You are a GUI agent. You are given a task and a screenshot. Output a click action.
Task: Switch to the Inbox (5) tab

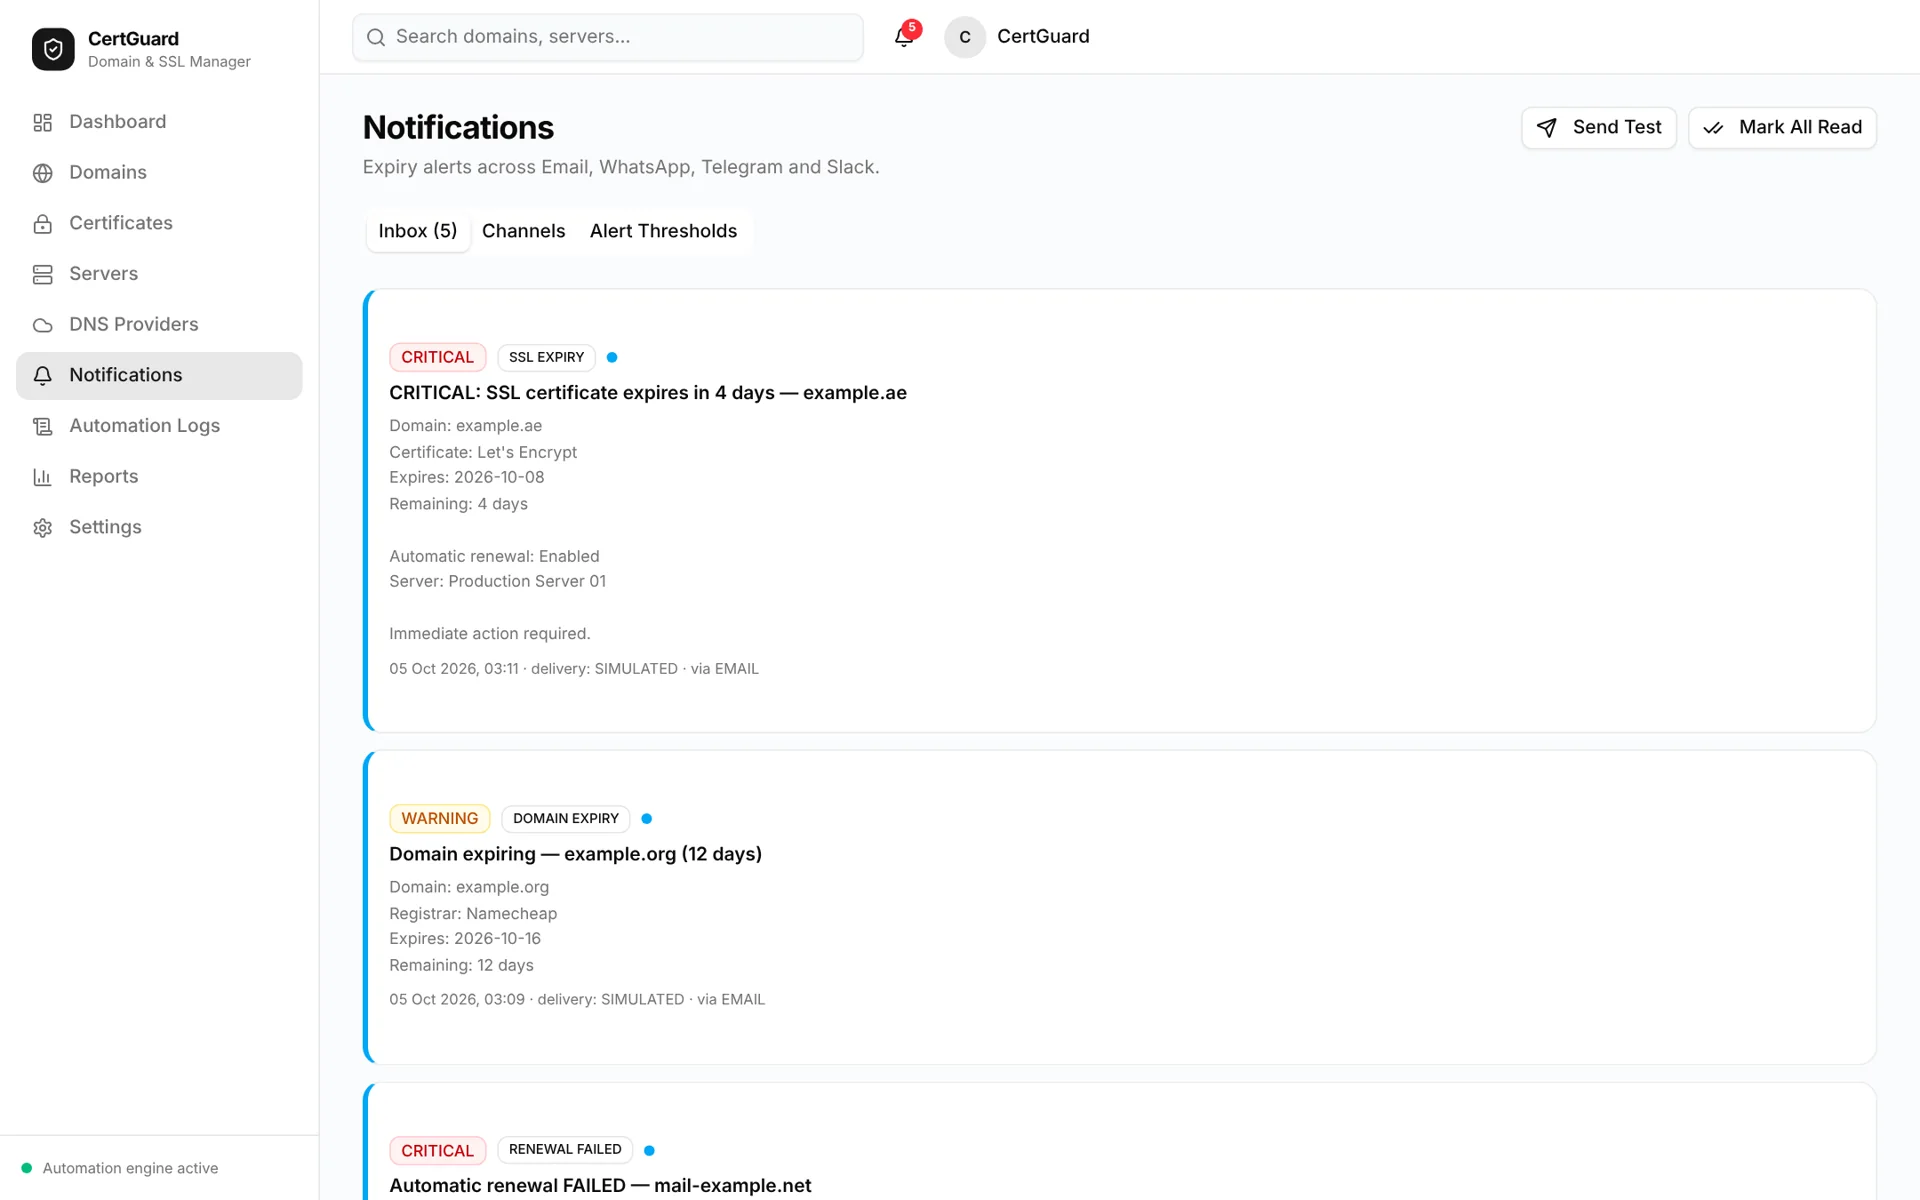coord(418,231)
